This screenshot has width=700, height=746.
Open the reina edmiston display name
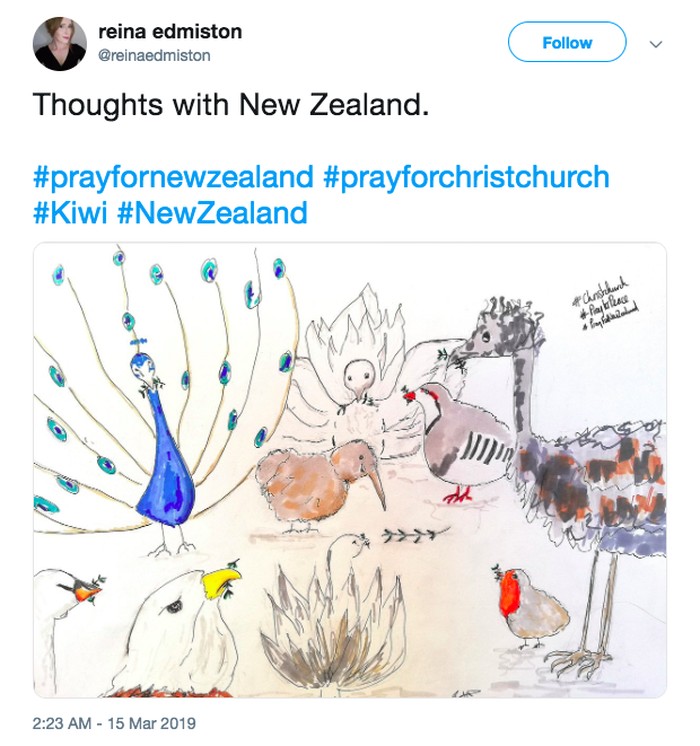click(169, 32)
